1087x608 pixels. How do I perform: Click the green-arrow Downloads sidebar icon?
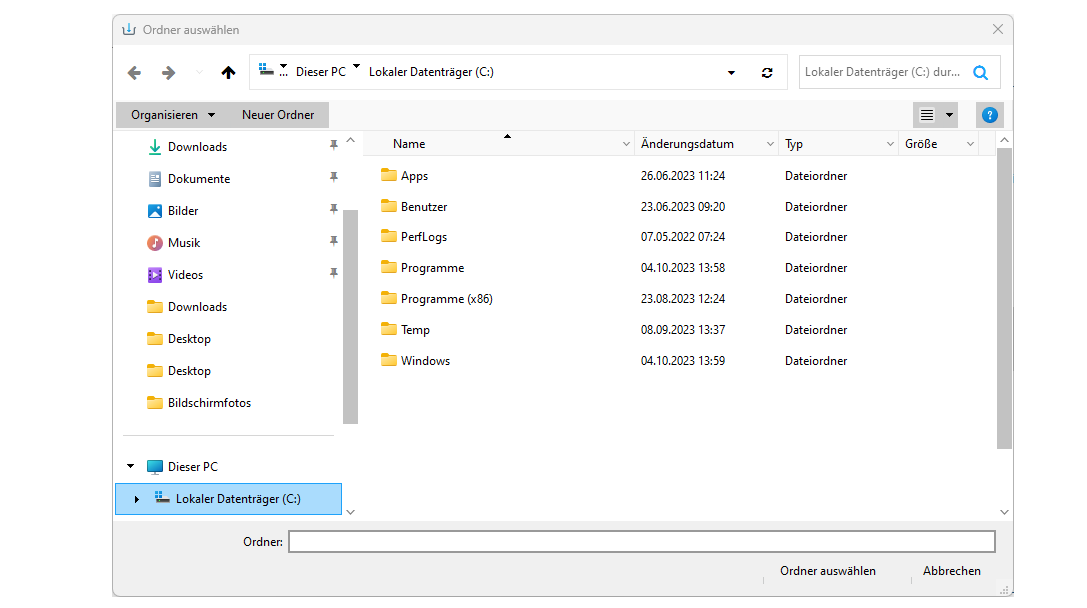pyautogui.click(x=155, y=147)
